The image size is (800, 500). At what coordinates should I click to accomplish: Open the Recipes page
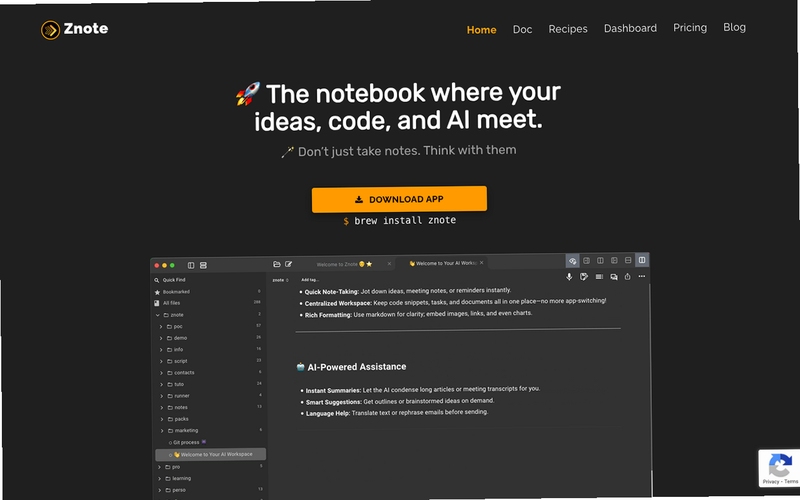tap(568, 29)
